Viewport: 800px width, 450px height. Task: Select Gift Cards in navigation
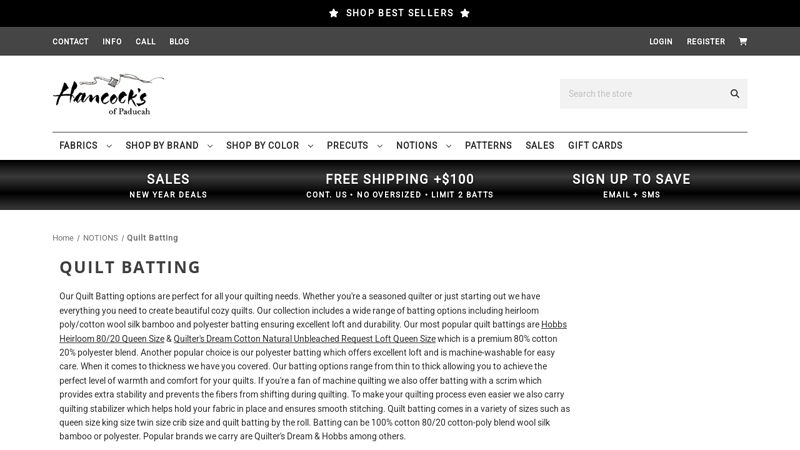click(595, 146)
